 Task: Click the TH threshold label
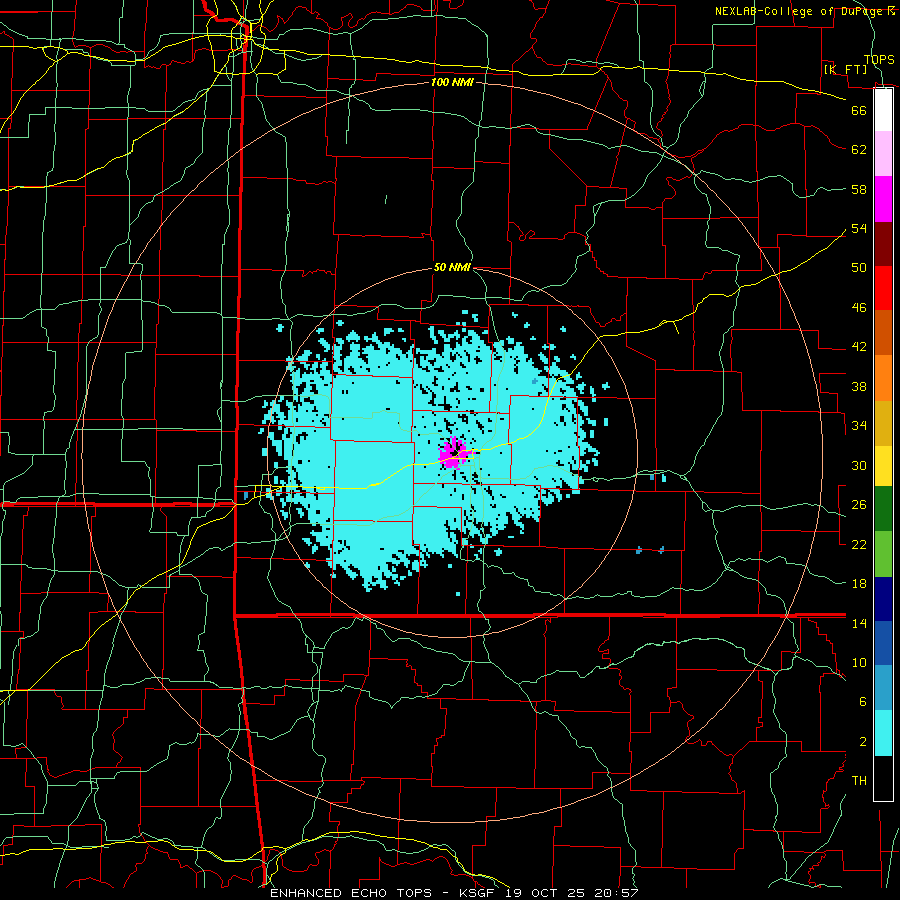[859, 781]
